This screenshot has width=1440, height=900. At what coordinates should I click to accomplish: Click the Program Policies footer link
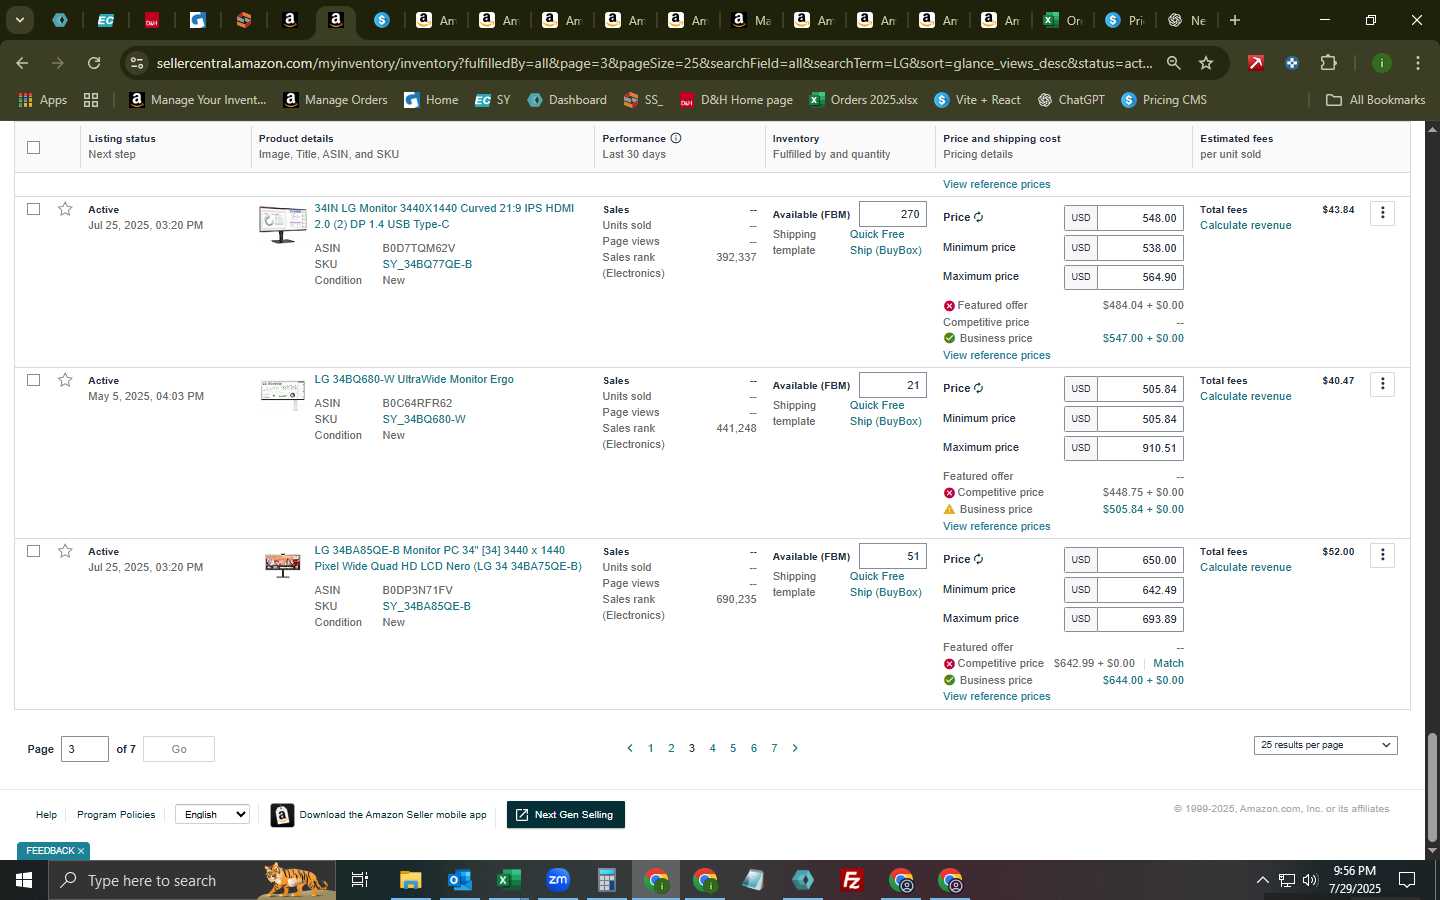[x=116, y=815]
